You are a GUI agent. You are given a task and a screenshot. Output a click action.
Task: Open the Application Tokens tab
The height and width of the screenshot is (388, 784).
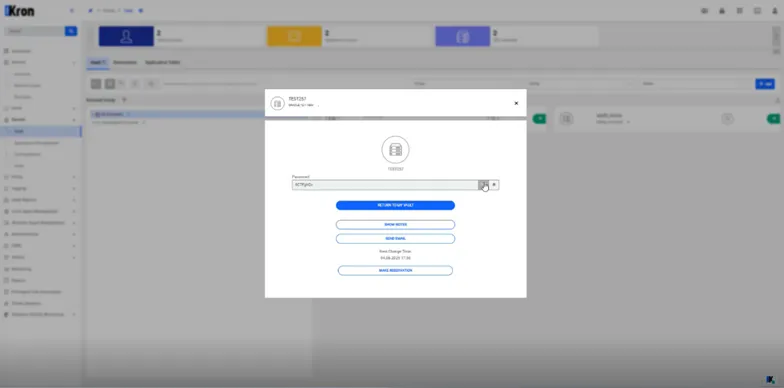tap(162, 62)
